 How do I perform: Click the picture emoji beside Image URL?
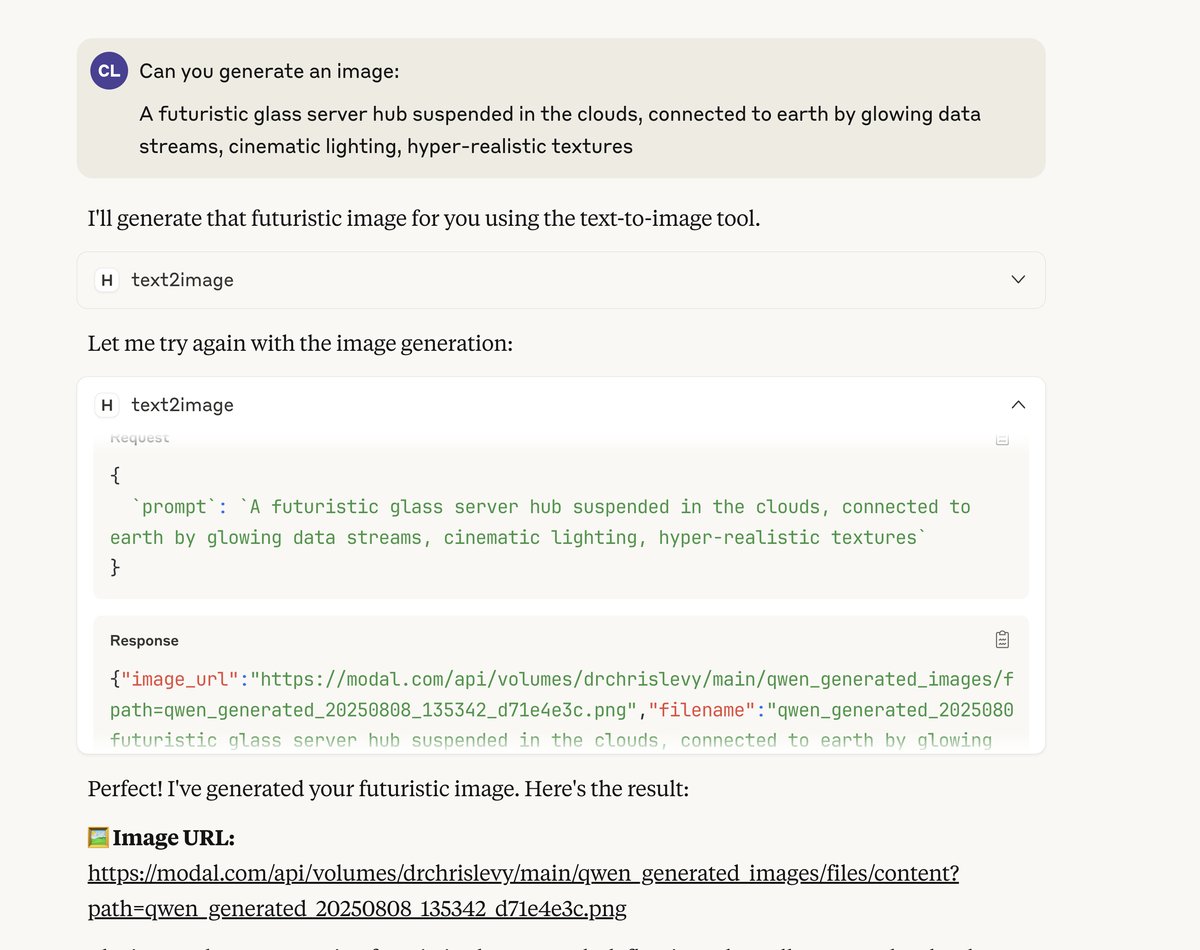[x=98, y=837]
